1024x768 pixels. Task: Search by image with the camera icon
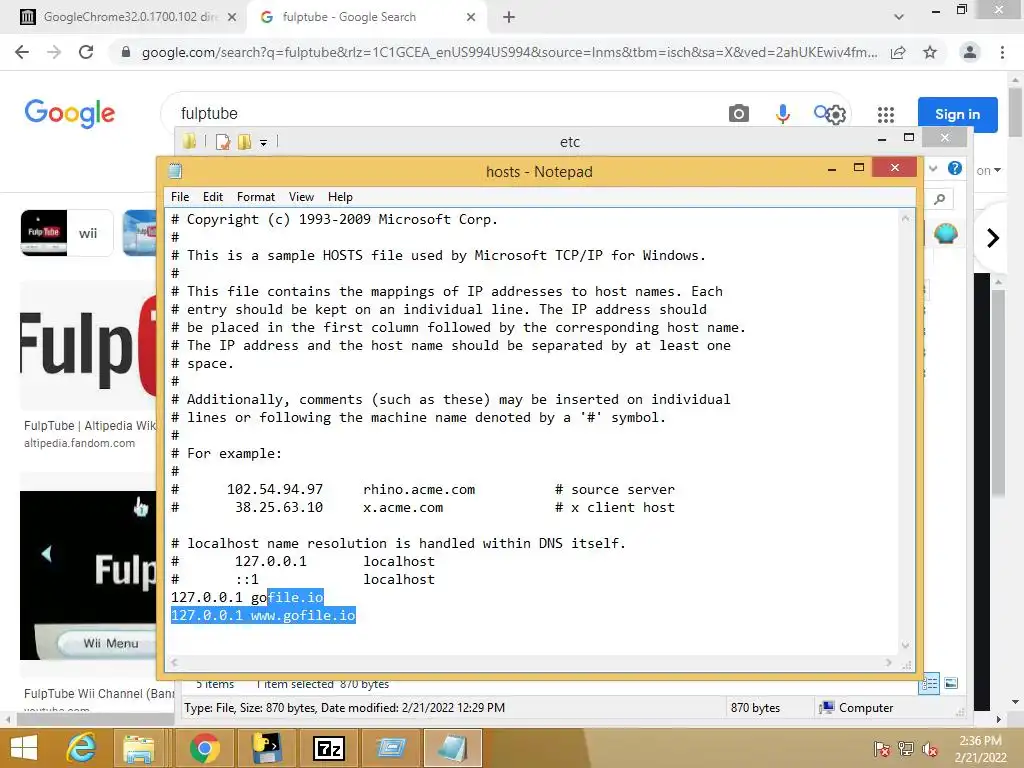[739, 114]
